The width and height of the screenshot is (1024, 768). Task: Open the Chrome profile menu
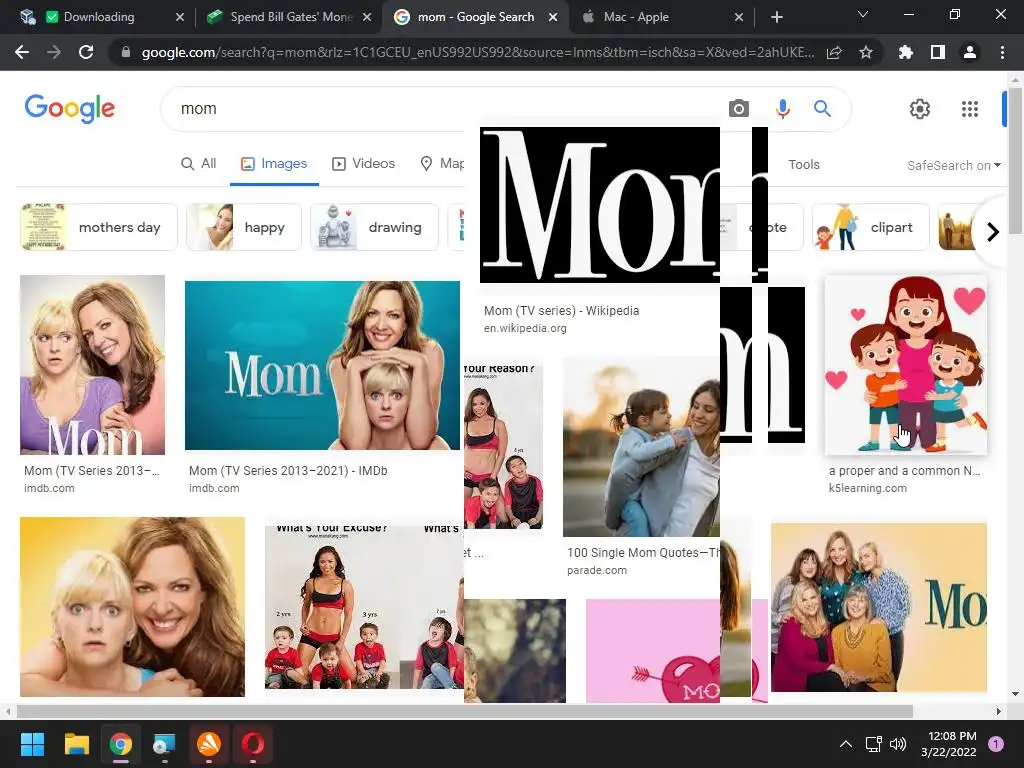(x=970, y=52)
